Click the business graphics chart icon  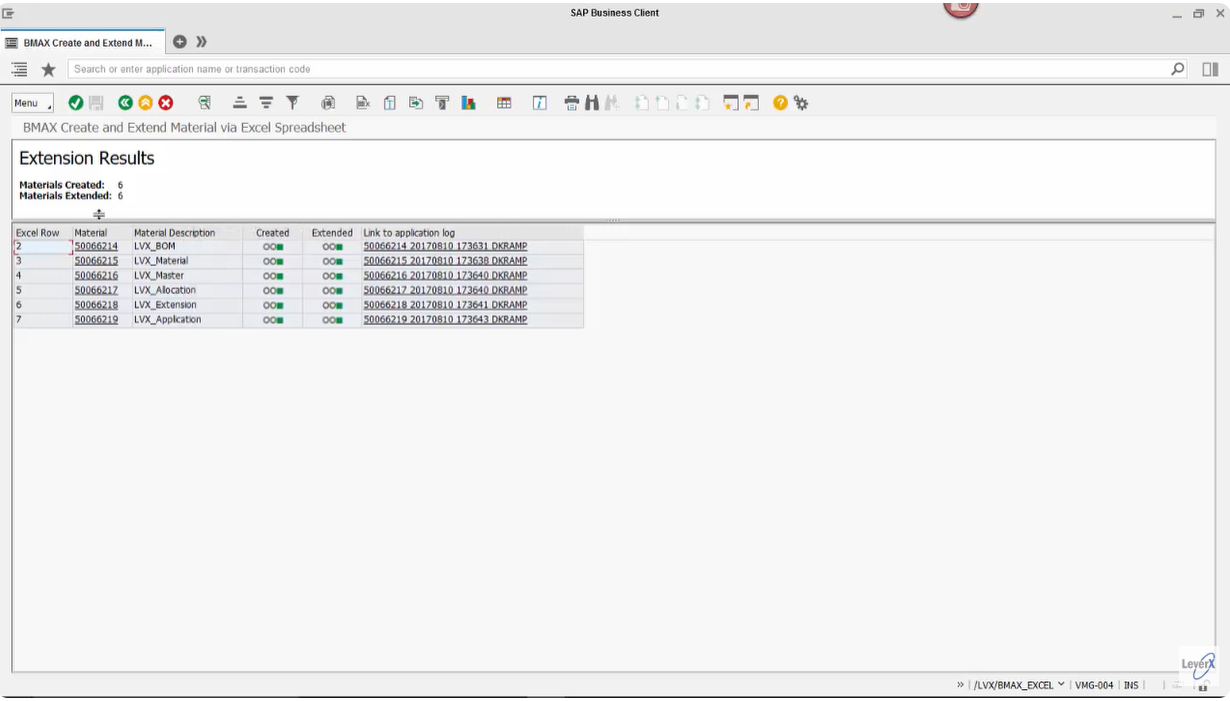(467, 102)
